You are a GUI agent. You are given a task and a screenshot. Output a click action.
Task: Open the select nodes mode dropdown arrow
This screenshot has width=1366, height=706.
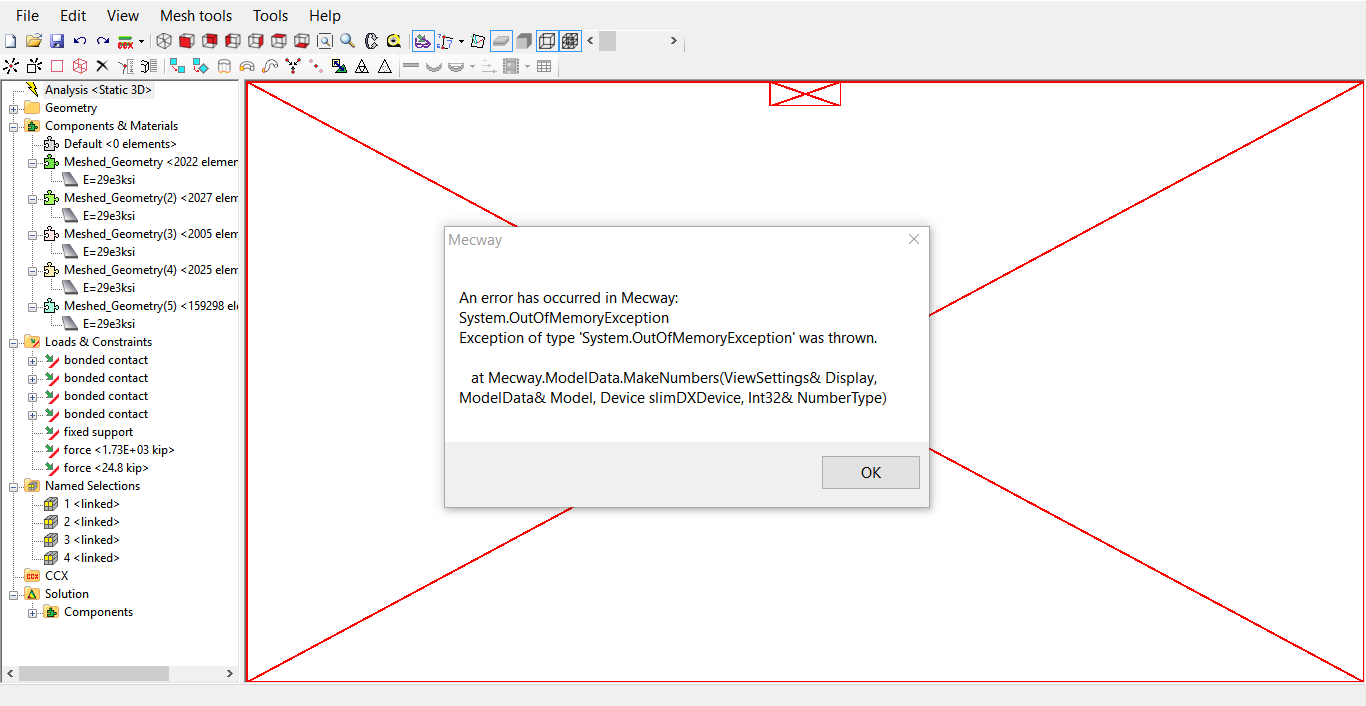[461, 41]
